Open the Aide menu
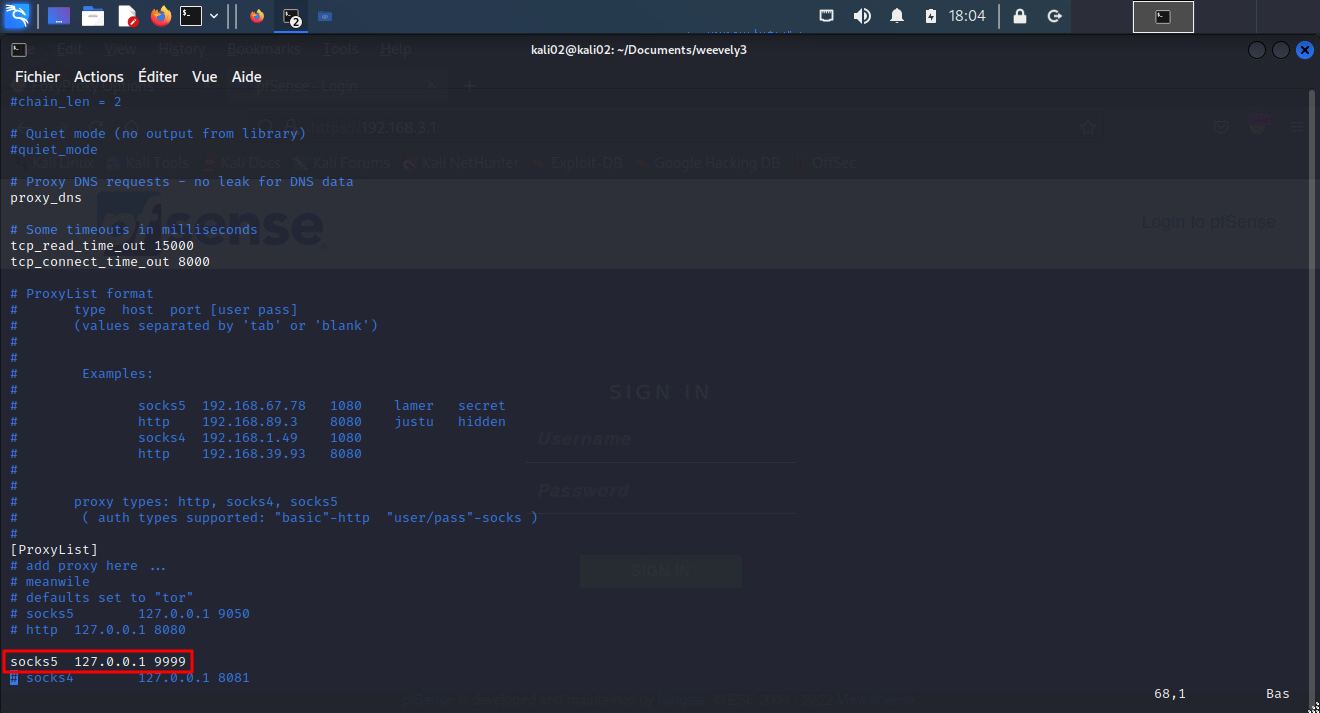This screenshot has height=713, width=1320. click(246, 77)
